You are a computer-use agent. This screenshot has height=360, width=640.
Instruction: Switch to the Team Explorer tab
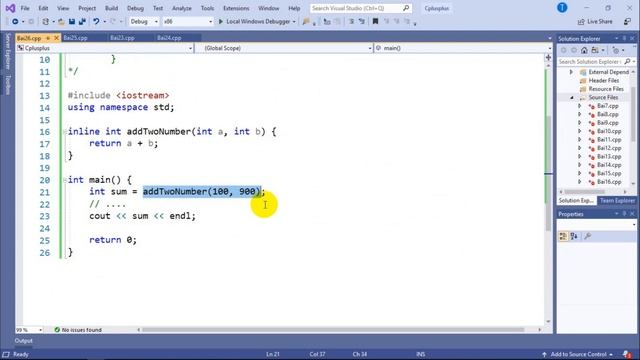[617, 201]
